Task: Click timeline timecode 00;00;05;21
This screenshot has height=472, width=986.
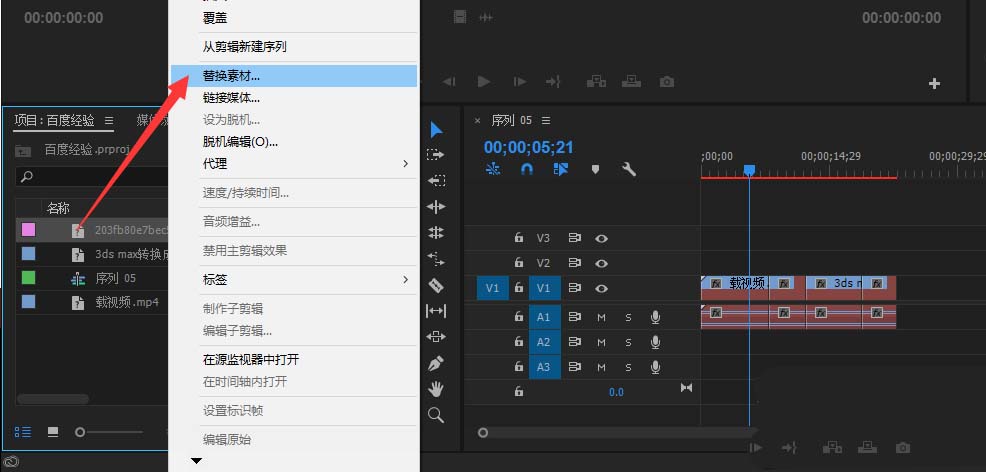Action: click(528, 148)
